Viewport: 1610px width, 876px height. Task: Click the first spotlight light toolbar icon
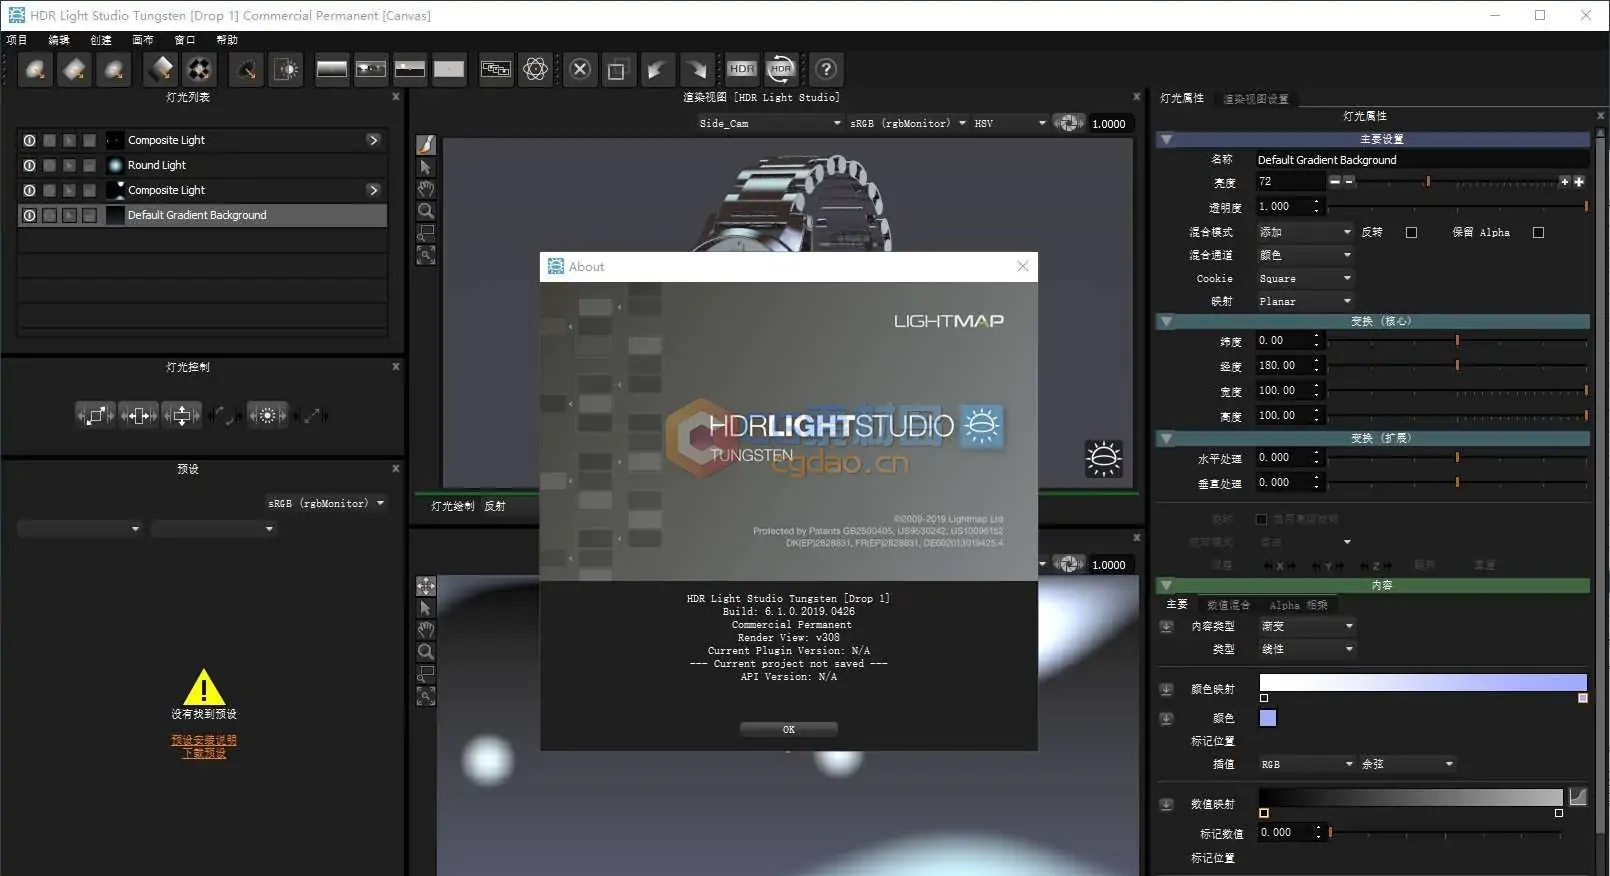pos(35,69)
